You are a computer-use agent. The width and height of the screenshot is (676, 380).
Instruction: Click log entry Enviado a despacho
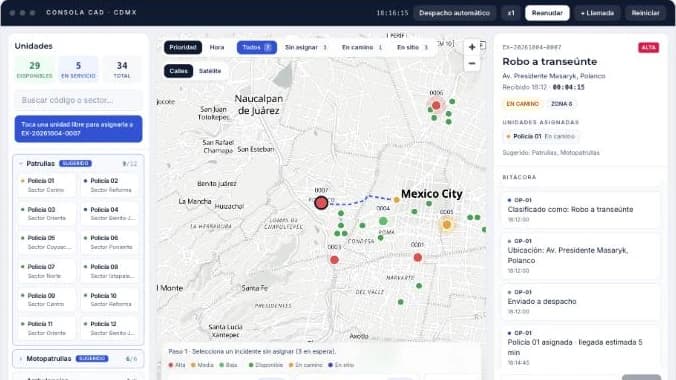pos(580,301)
